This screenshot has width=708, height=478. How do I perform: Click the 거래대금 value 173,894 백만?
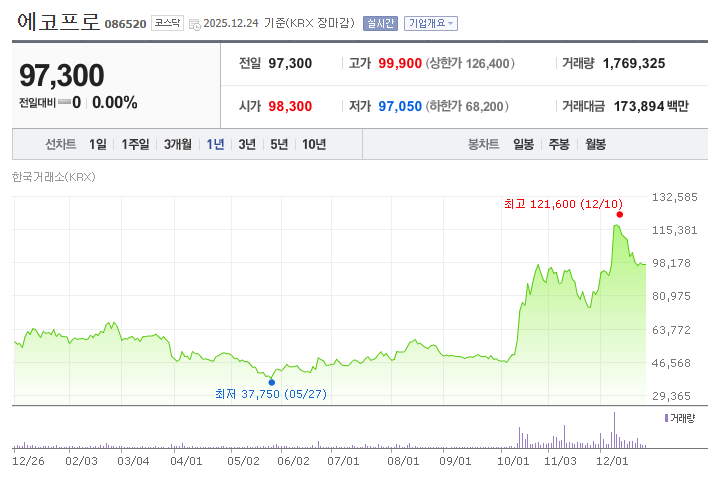pyautogui.click(x=651, y=106)
